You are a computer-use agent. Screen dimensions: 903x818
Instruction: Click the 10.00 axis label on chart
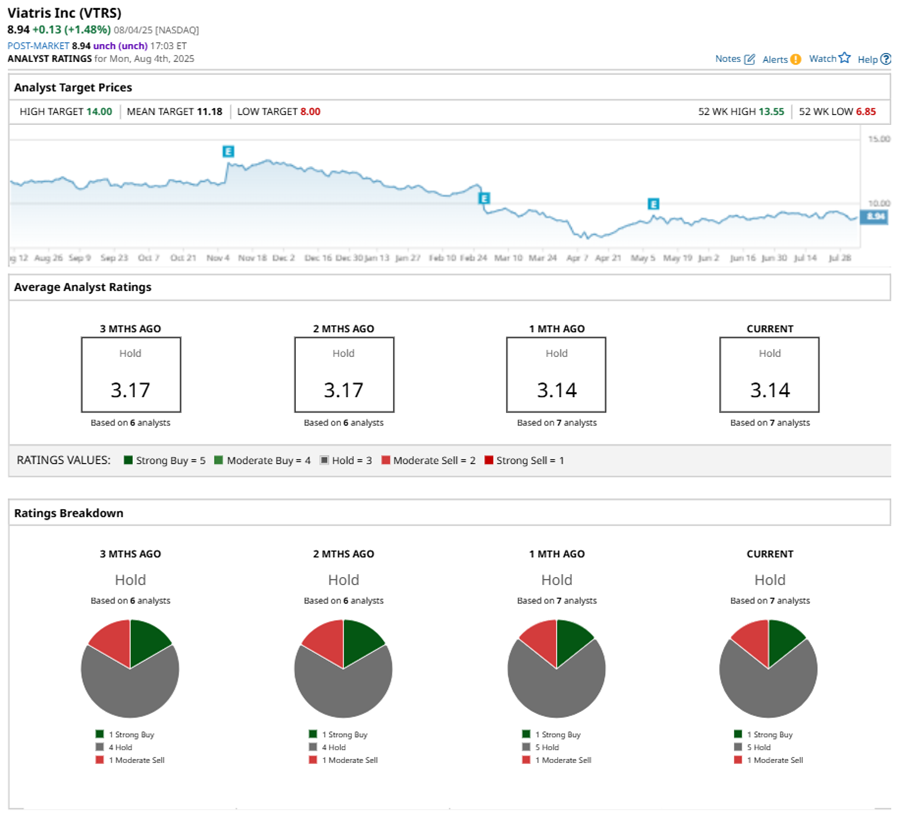coord(879,203)
